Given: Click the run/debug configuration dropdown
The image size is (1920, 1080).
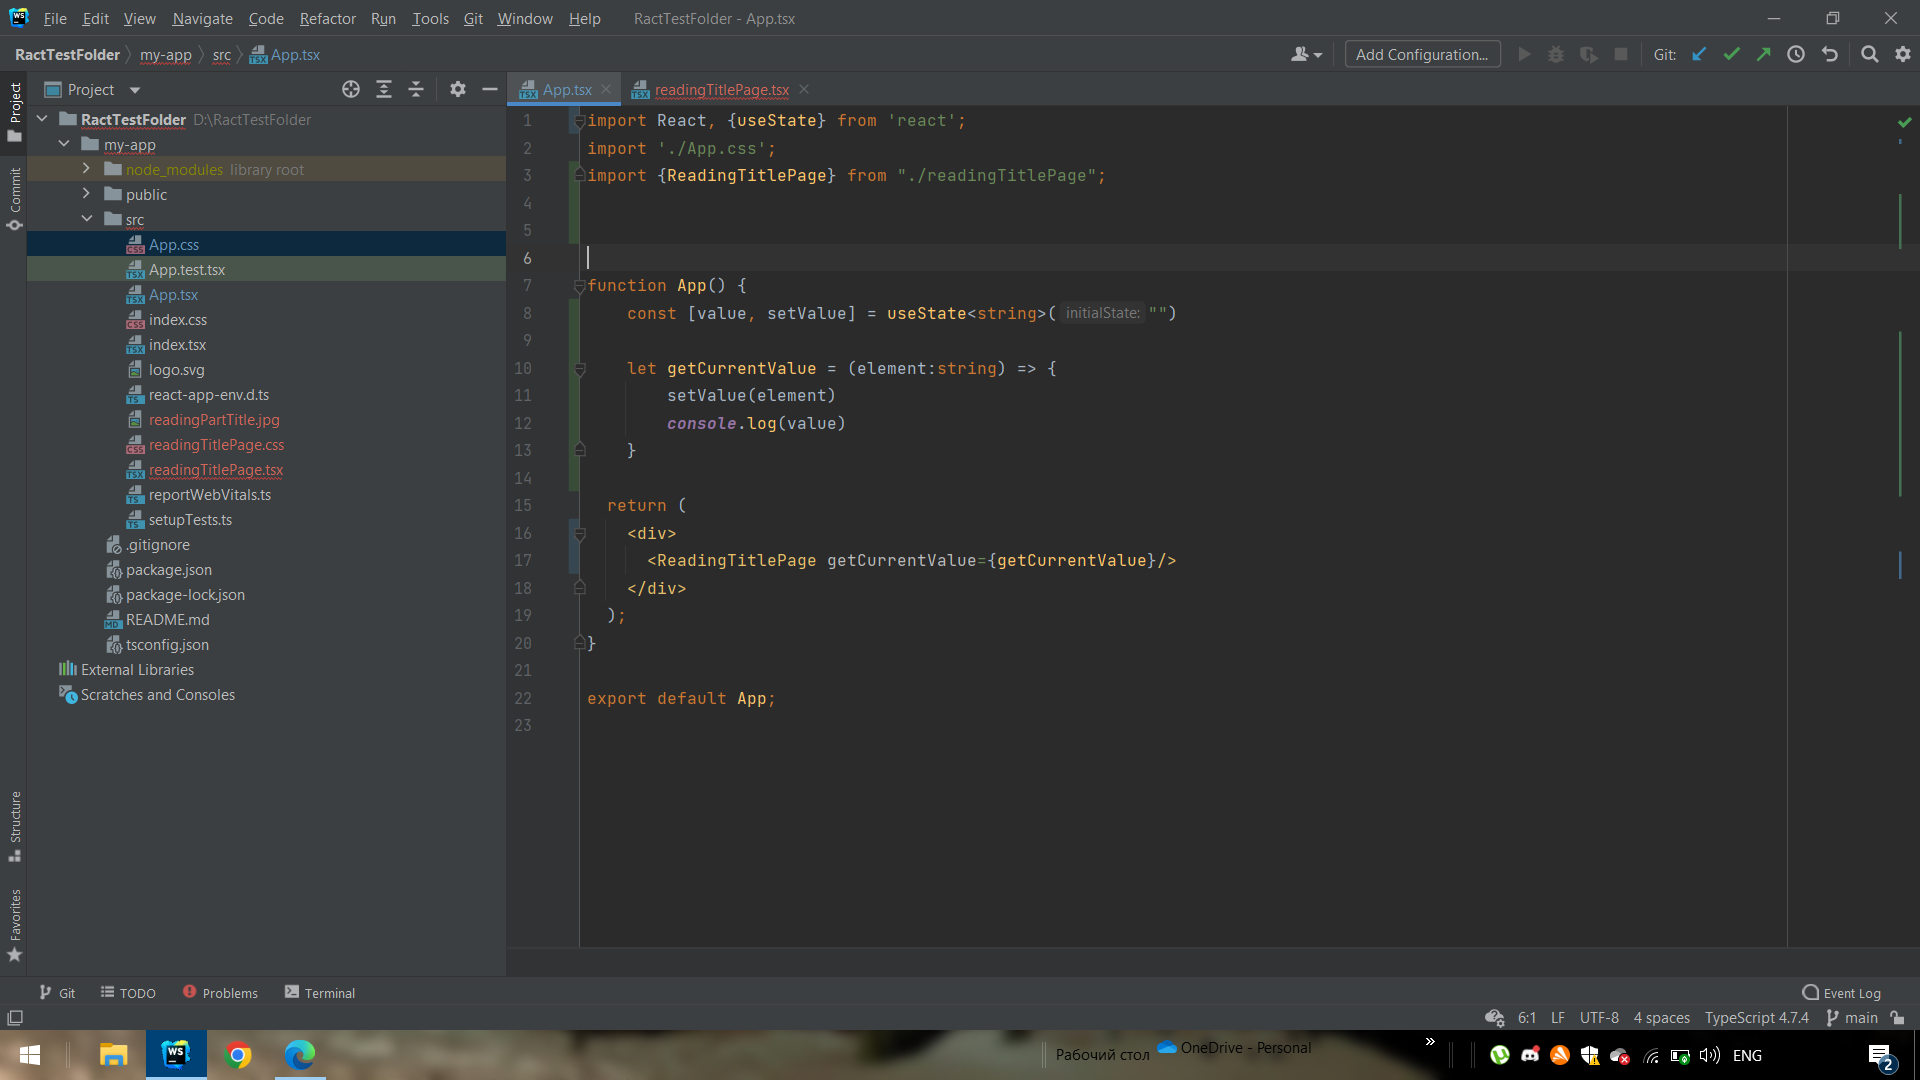Looking at the screenshot, I should [1423, 54].
